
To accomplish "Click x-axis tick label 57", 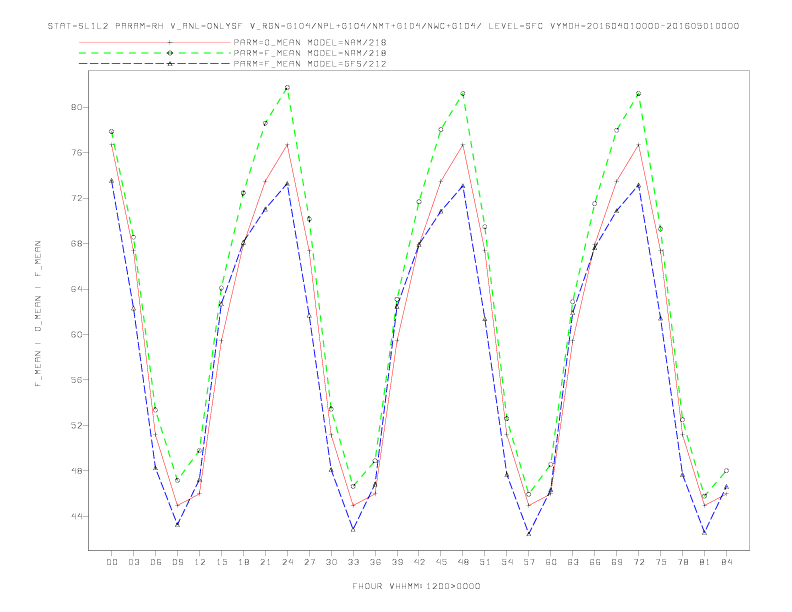I will 529,562.
